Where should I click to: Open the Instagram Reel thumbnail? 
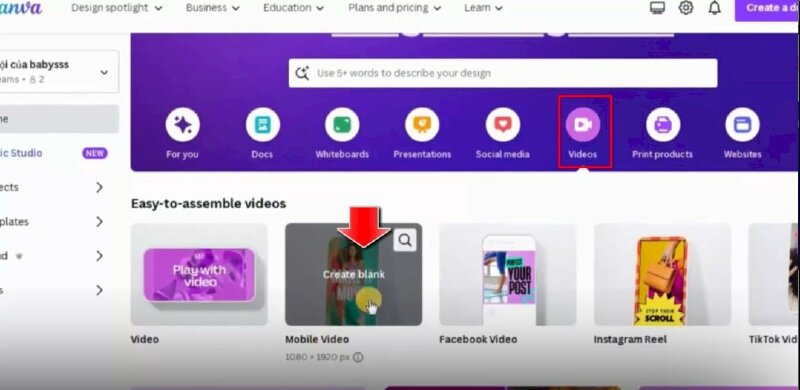pos(662,274)
